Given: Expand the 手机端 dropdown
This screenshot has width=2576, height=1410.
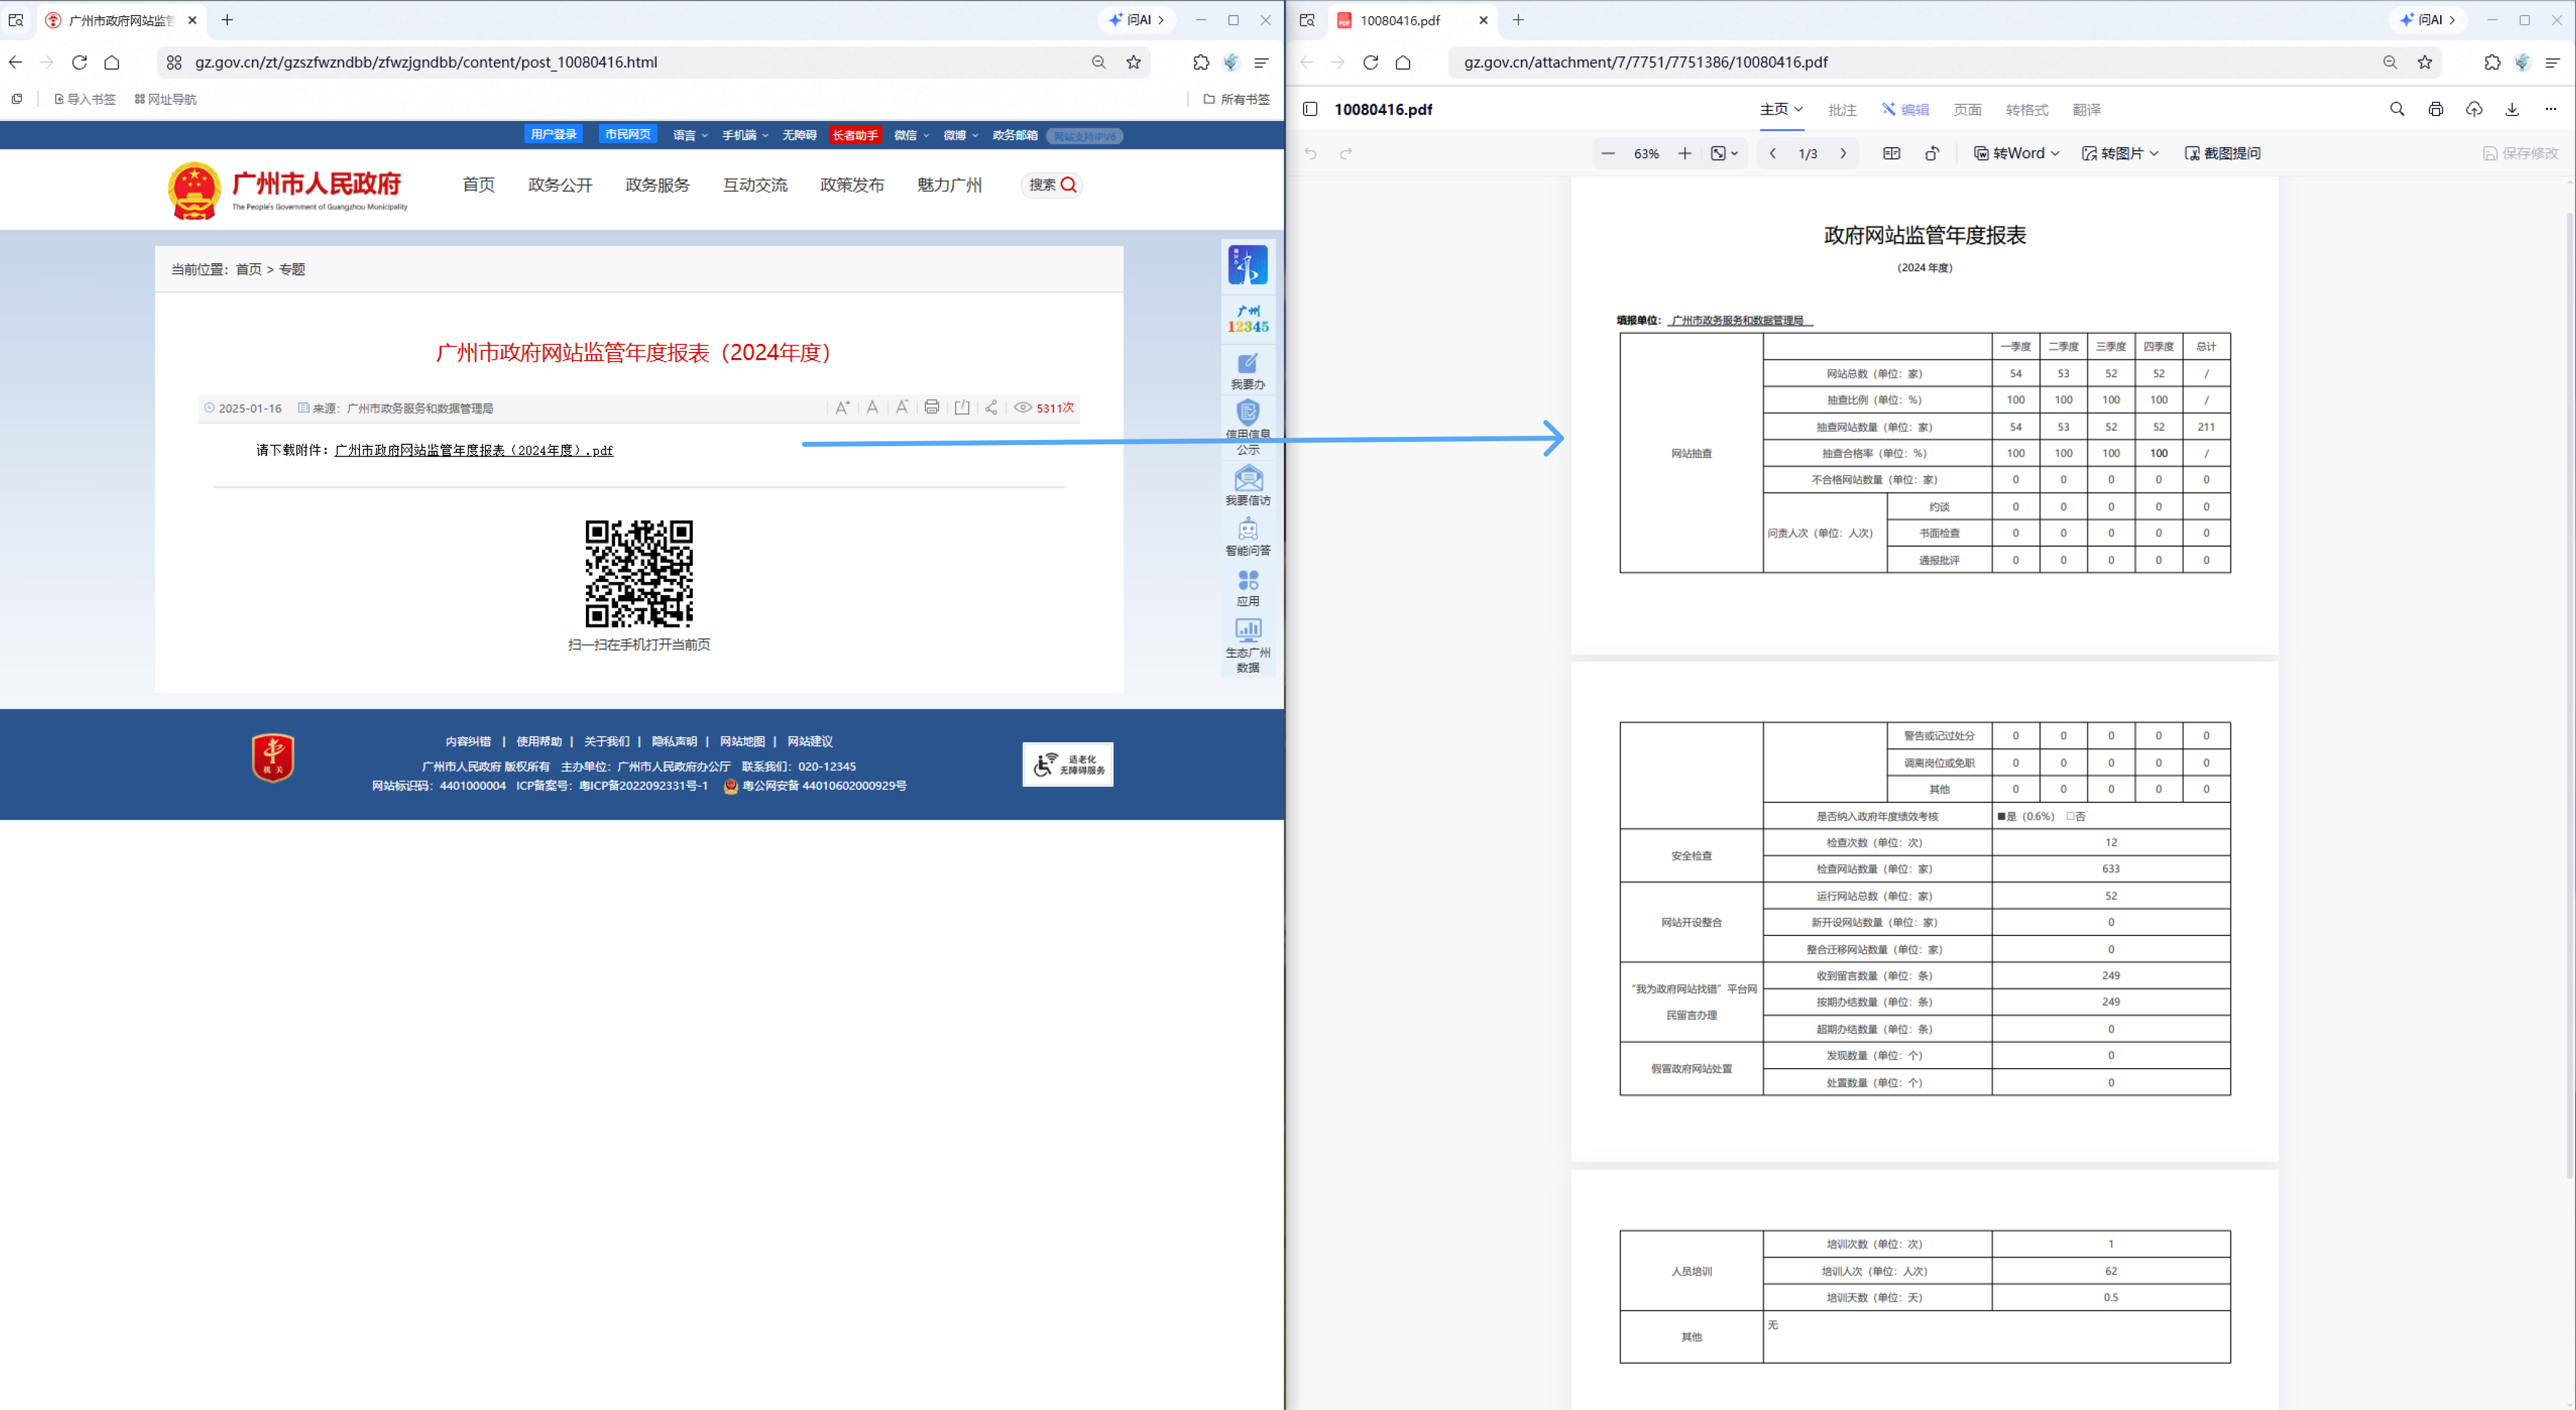Looking at the screenshot, I should 745,135.
